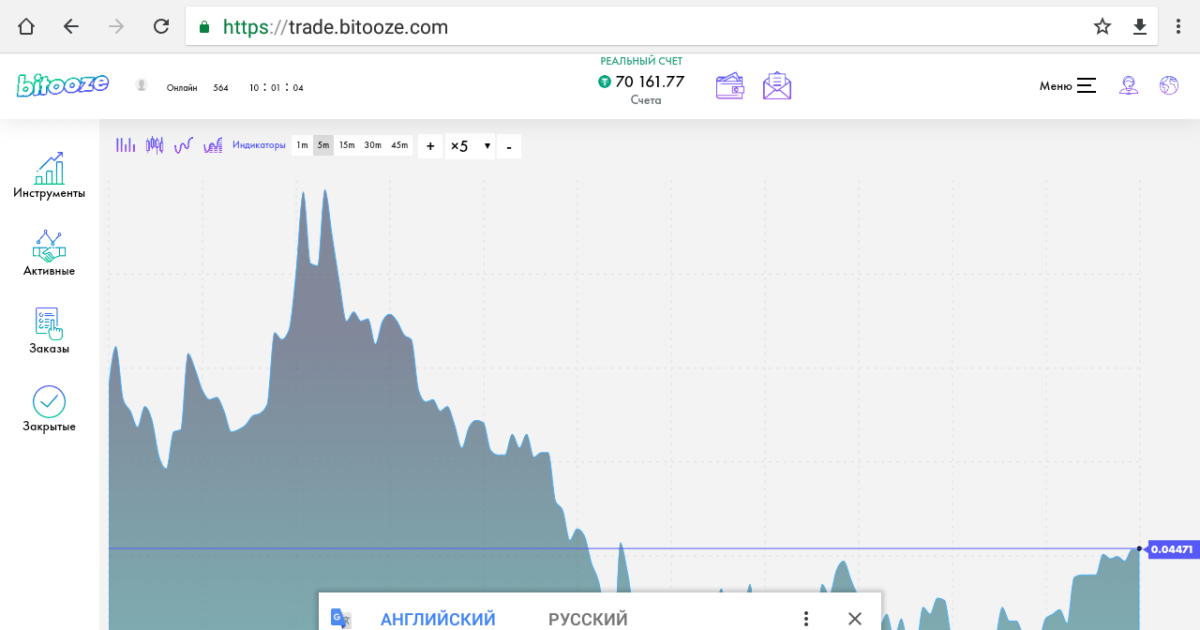Select the area chart type icon
1200x630 pixels.
(x=213, y=146)
